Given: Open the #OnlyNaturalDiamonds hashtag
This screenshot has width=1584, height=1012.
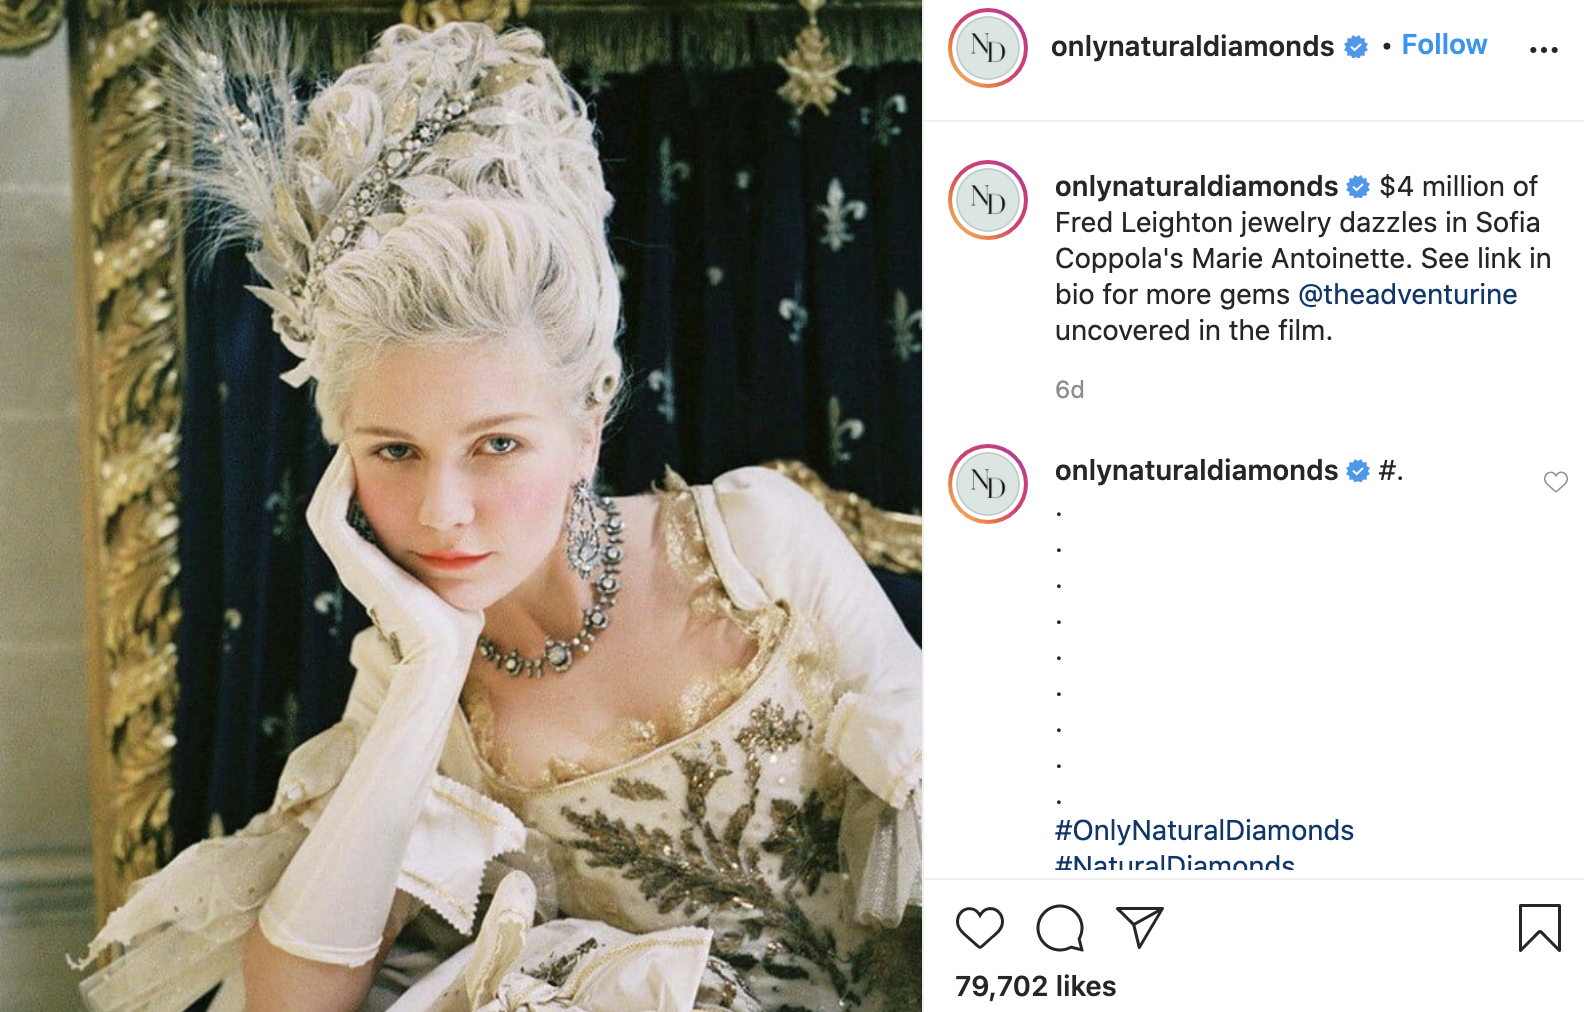Looking at the screenshot, I should (x=1204, y=830).
